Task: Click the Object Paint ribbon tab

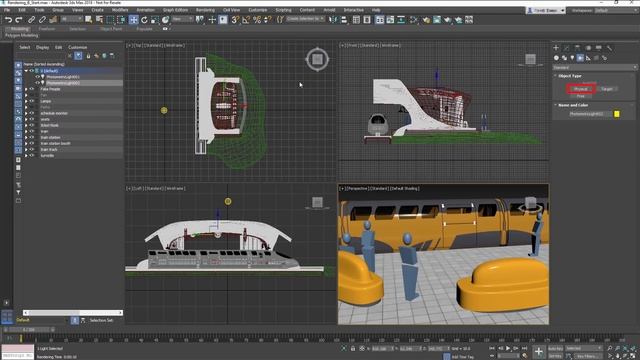Action: coord(111,29)
